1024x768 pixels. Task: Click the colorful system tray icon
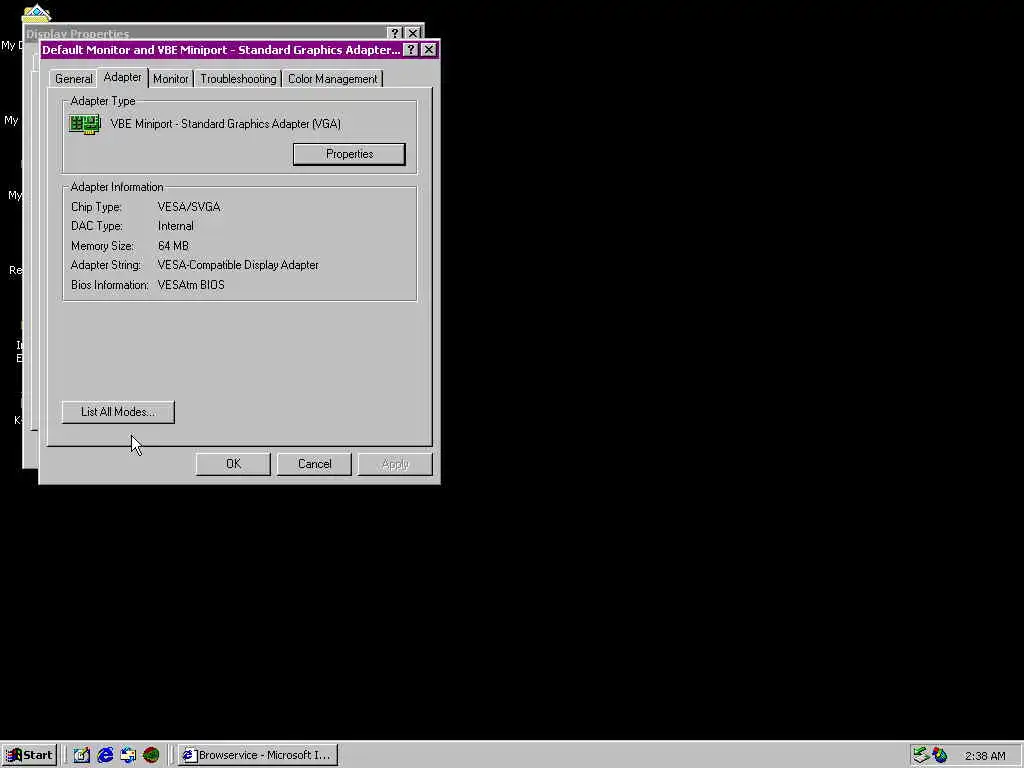[x=940, y=755]
